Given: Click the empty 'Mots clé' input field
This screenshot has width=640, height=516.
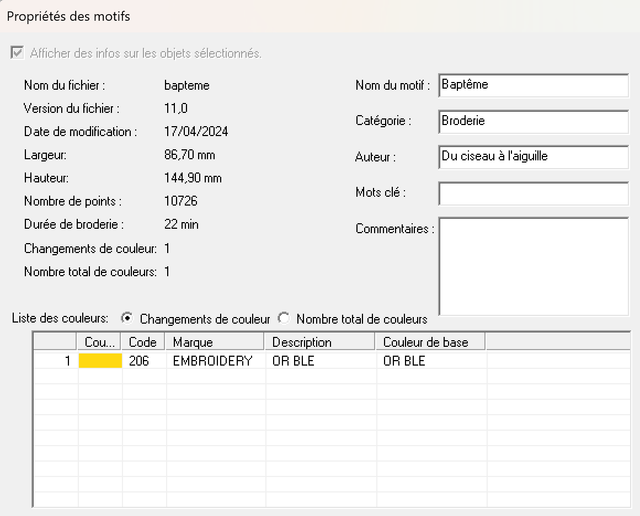Looking at the screenshot, I should click(533, 193).
